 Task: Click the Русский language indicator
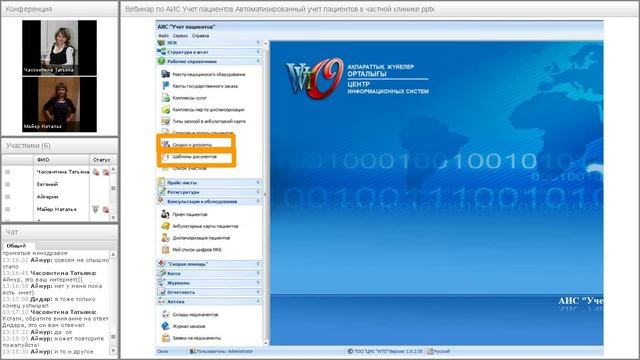point(439,351)
